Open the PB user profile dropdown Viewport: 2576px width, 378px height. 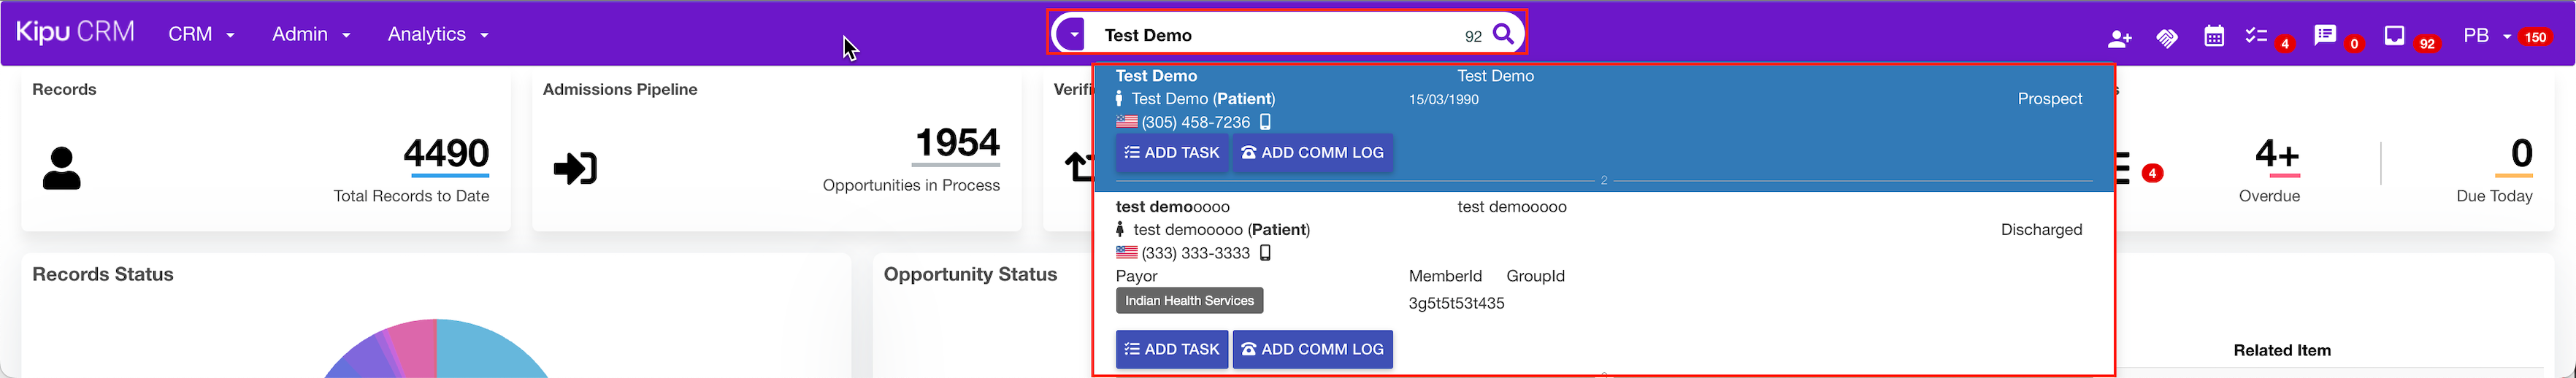[x=2487, y=36]
